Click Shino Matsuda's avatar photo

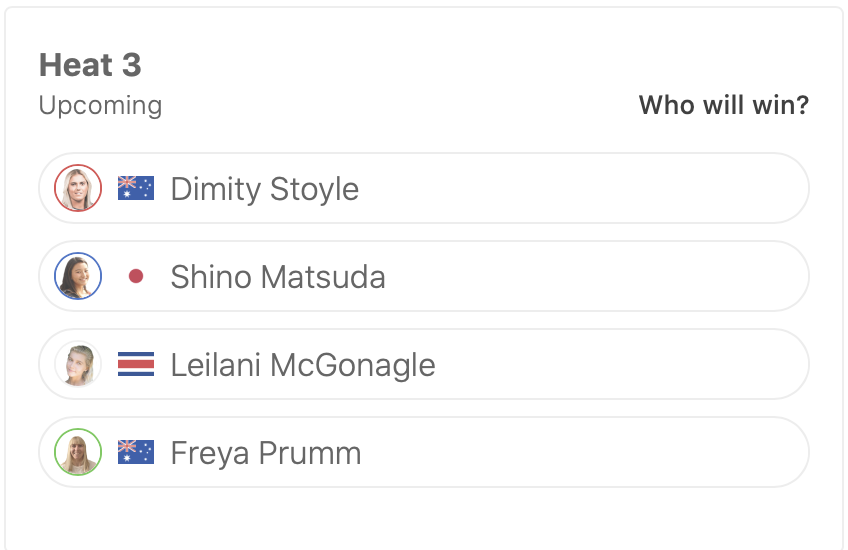(x=78, y=276)
